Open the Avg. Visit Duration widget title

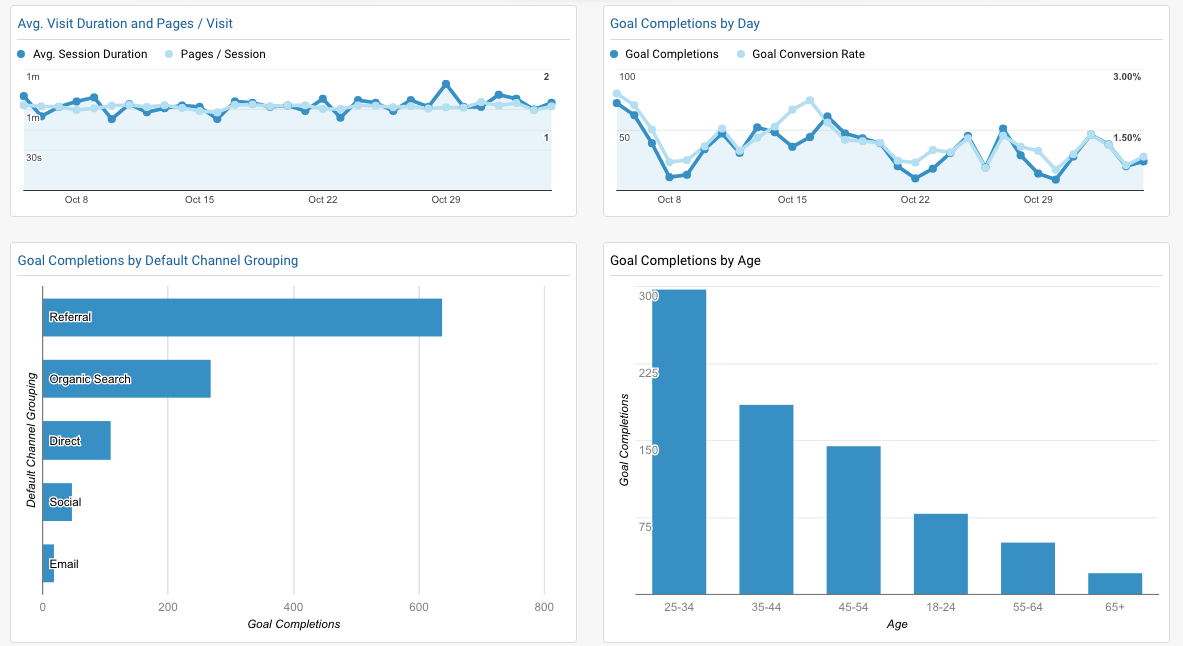(125, 23)
